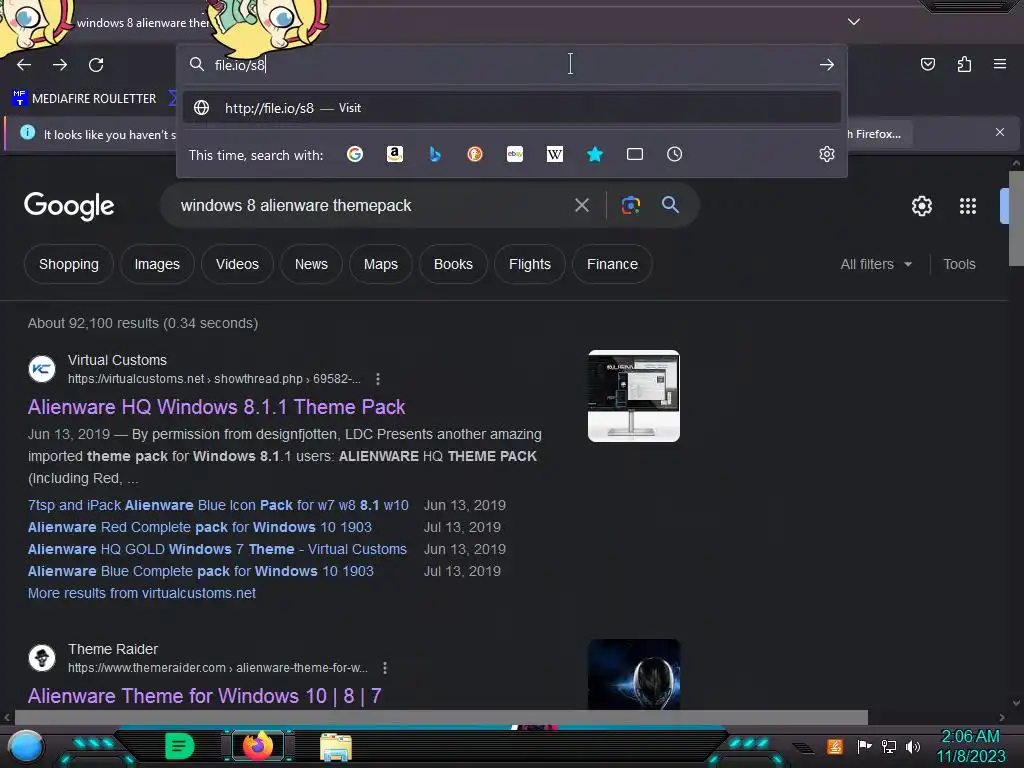Open the Tools option on Google
The image size is (1024, 768).
(959, 264)
